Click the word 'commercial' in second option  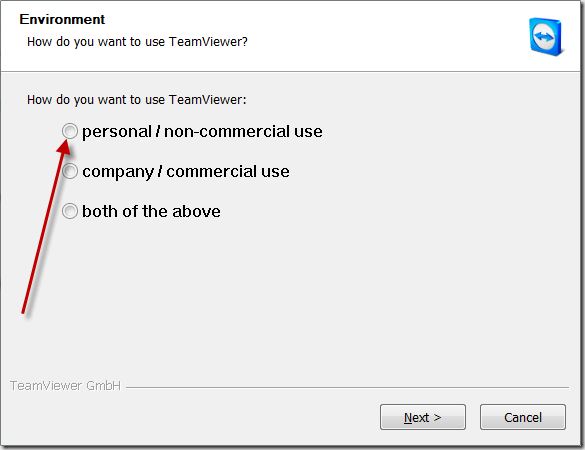pos(211,171)
